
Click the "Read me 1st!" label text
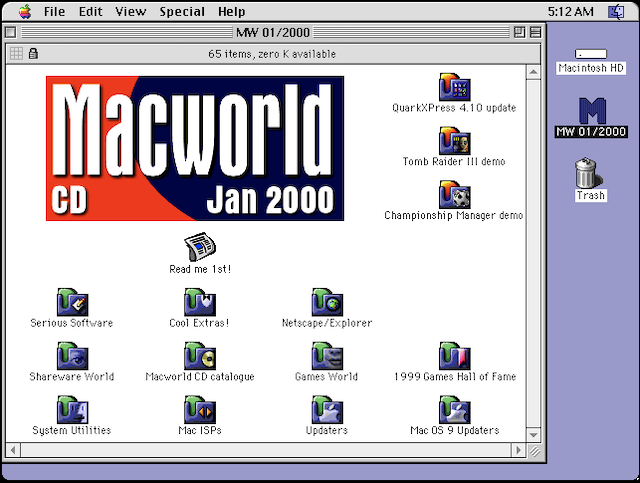(x=200, y=269)
